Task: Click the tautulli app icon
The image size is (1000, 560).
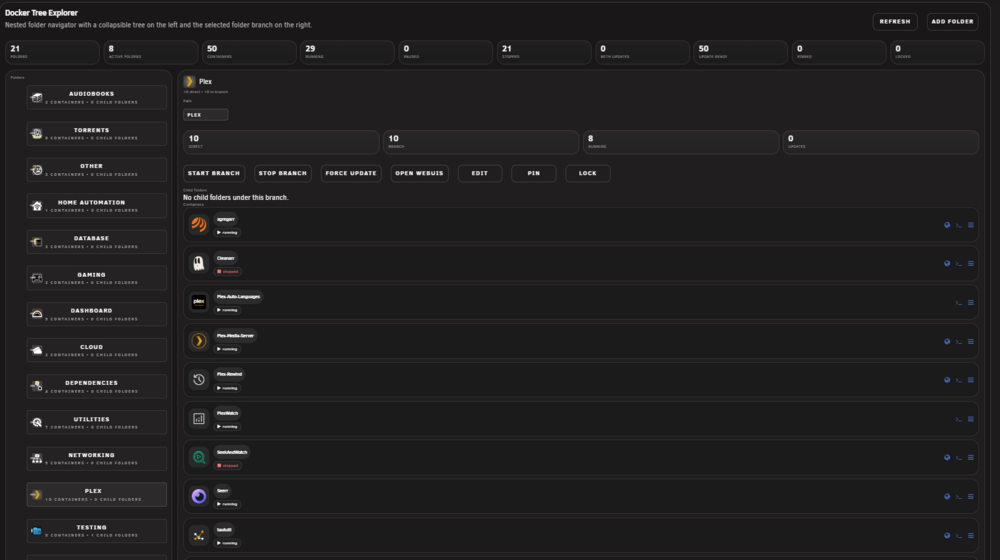Action: pyautogui.click(x=199, y=535)
